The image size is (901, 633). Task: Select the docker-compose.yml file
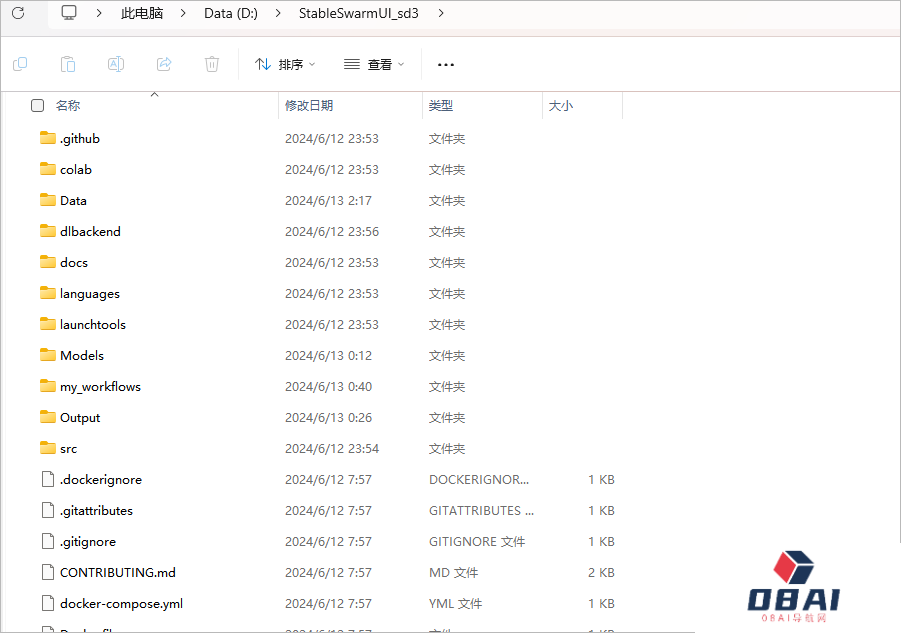pos(121,603)
